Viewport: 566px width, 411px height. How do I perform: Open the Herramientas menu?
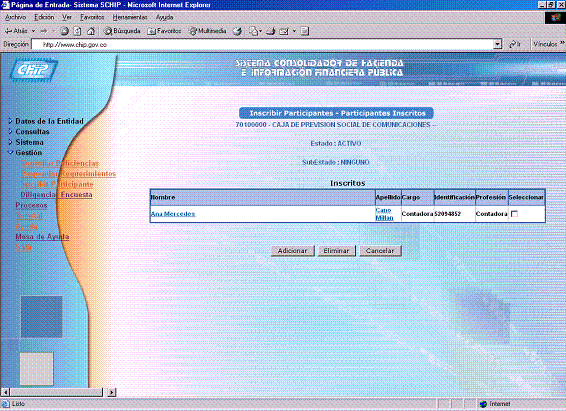130,17
